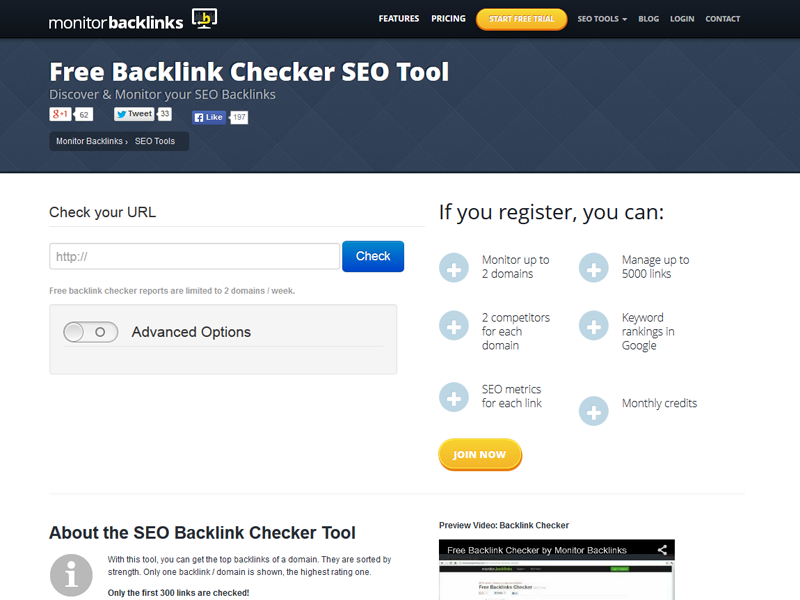Image resolution: width=800 pixels, height=600 pixels.
Task: Click the blue Check button
Action: [373, 256]
